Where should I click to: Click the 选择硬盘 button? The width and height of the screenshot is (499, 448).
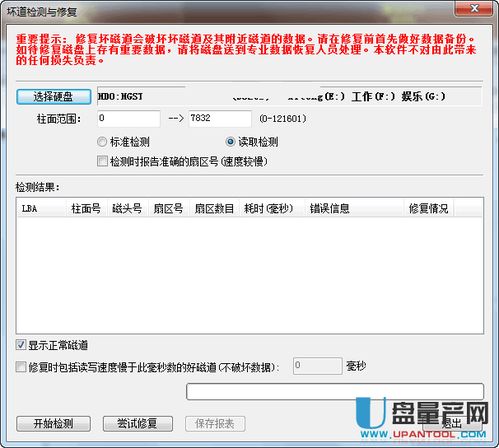coord(53,97)
